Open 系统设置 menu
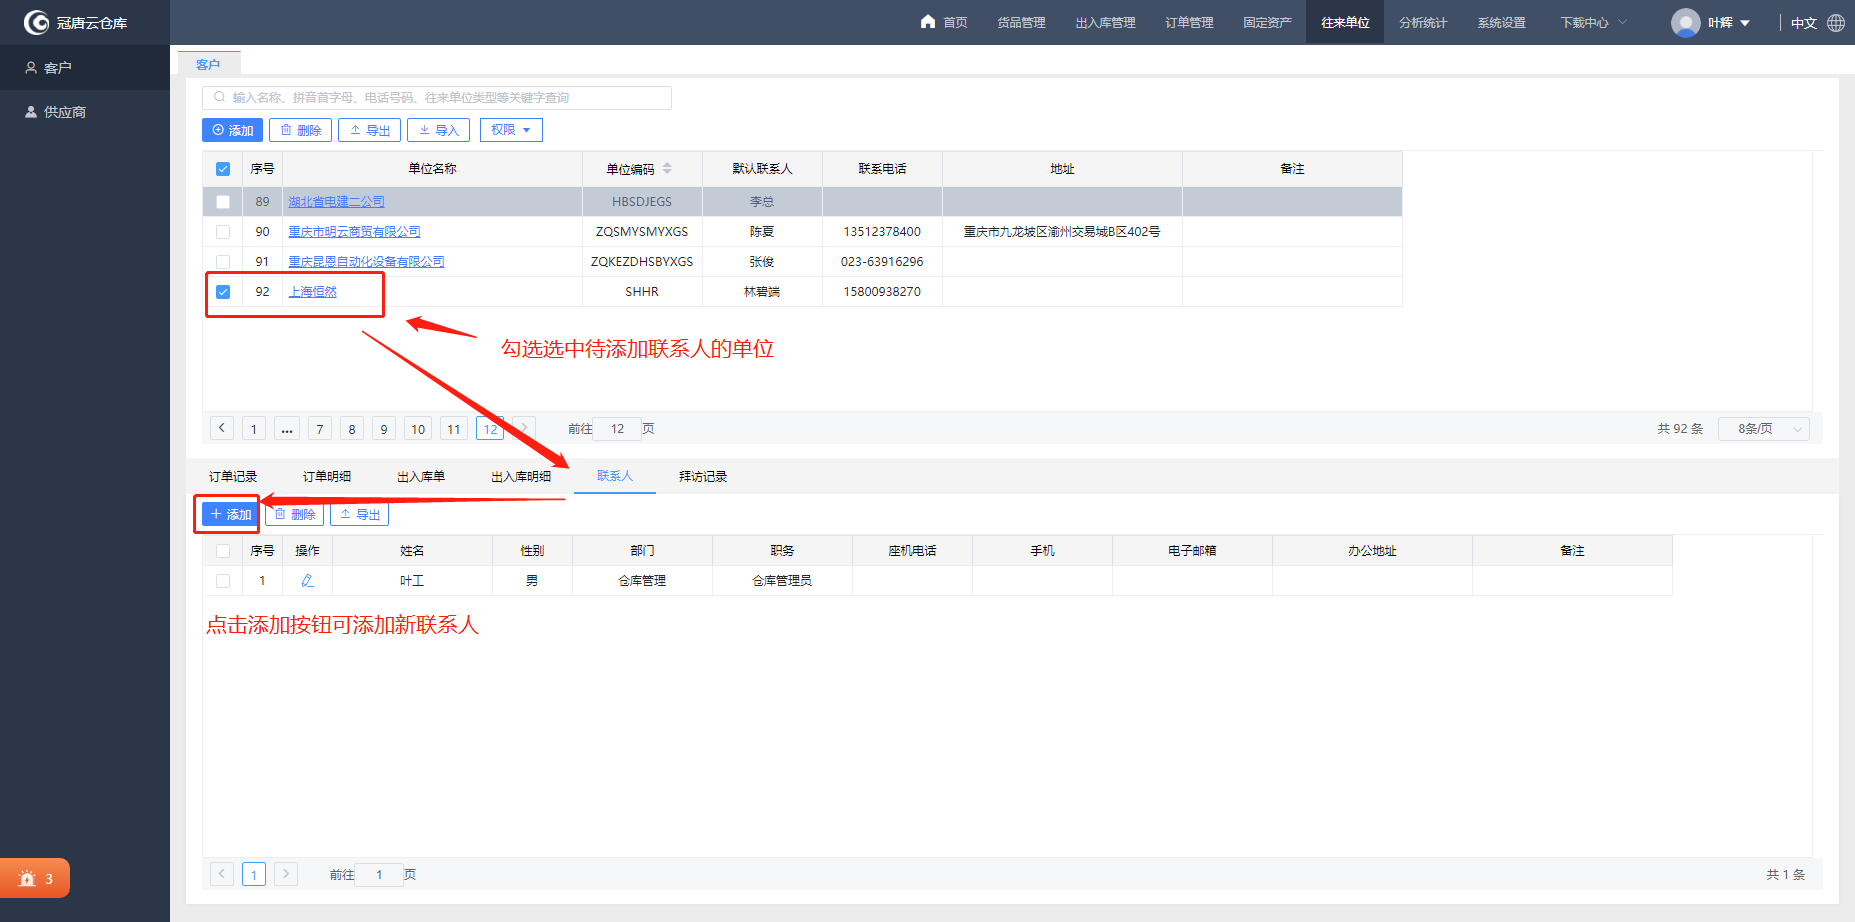 1501,22
